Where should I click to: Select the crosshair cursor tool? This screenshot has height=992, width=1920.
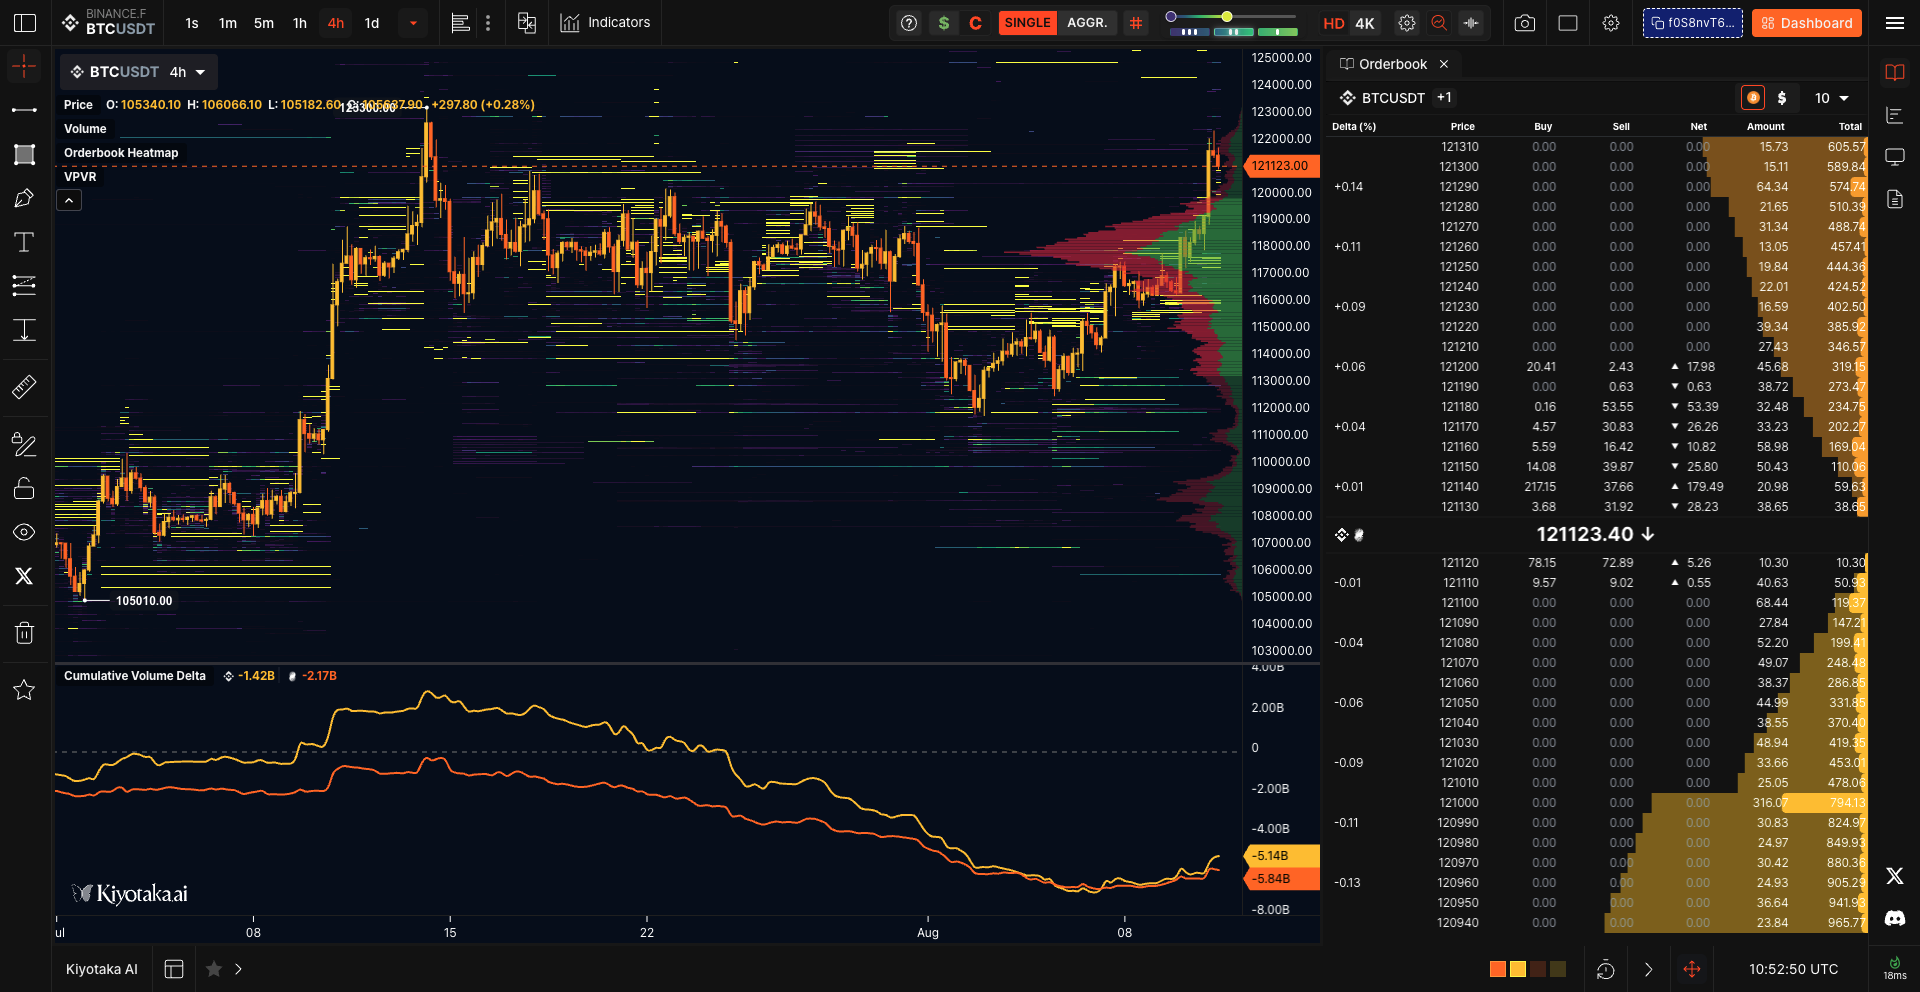pyautogui.click(x=24, y=67)
